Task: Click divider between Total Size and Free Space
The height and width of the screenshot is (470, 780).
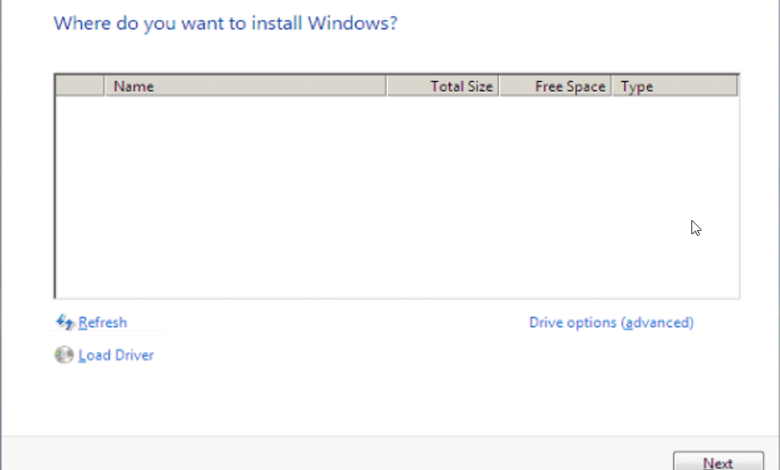Action: [x=498, y=86]
